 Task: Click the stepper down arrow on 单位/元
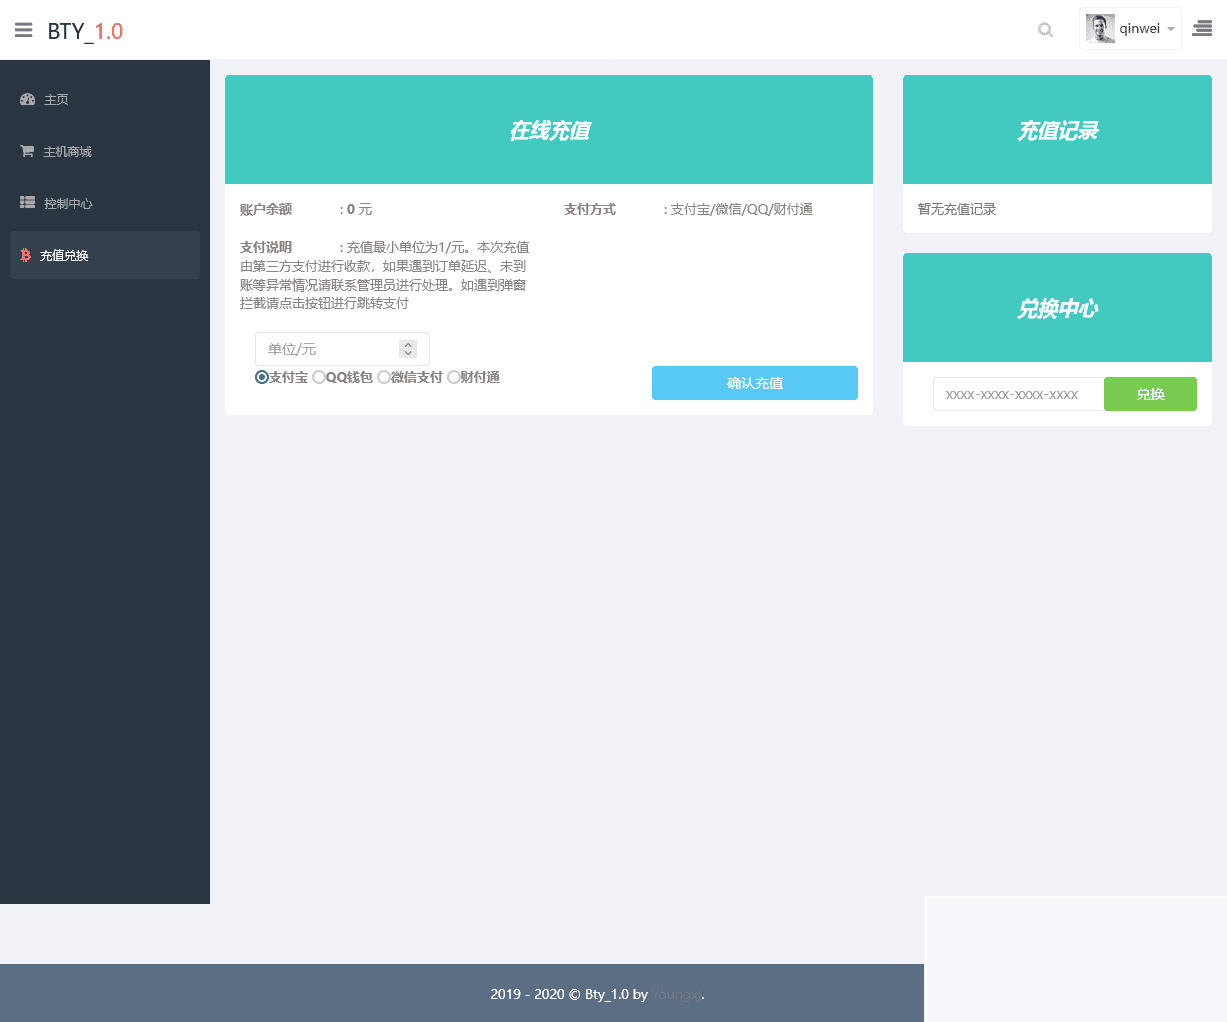tap(407, 353)
